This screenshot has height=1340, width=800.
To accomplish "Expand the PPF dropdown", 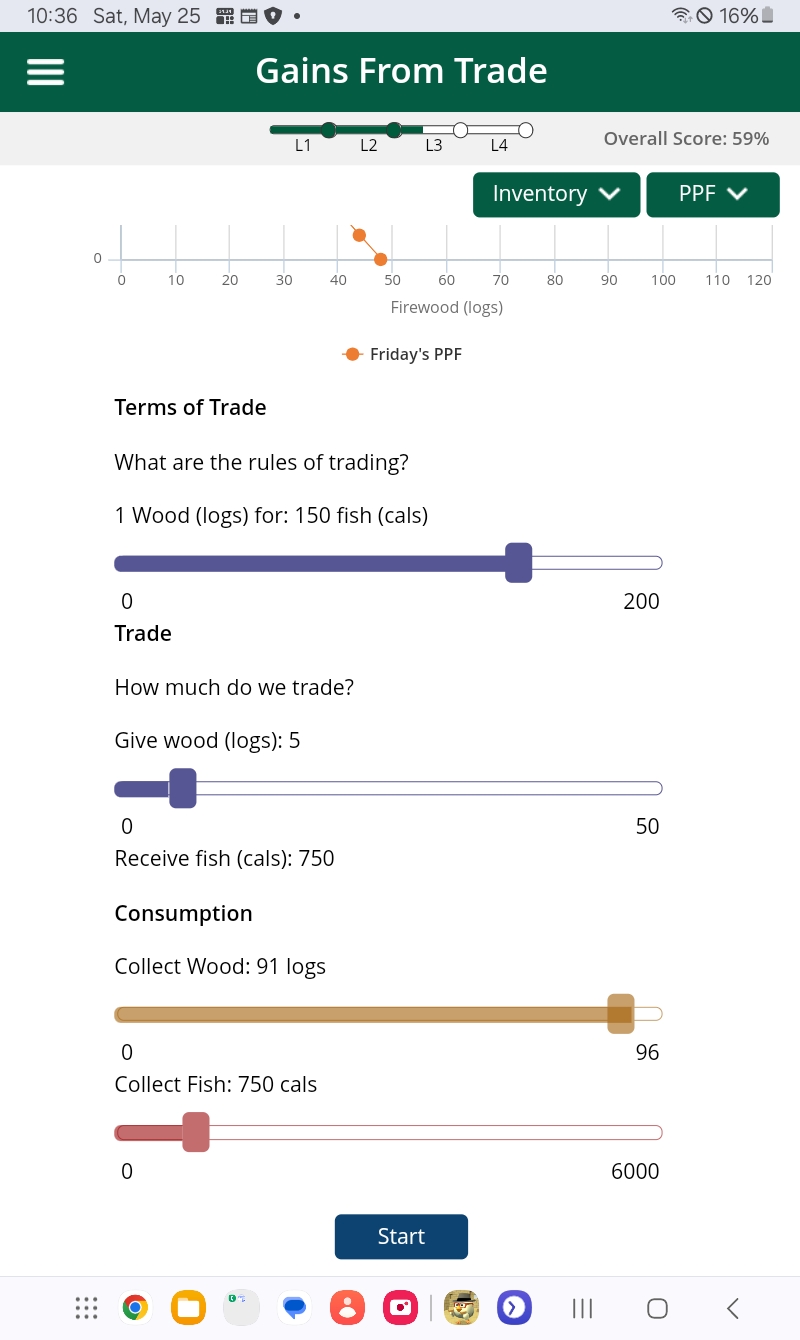I will coord(713,194).
